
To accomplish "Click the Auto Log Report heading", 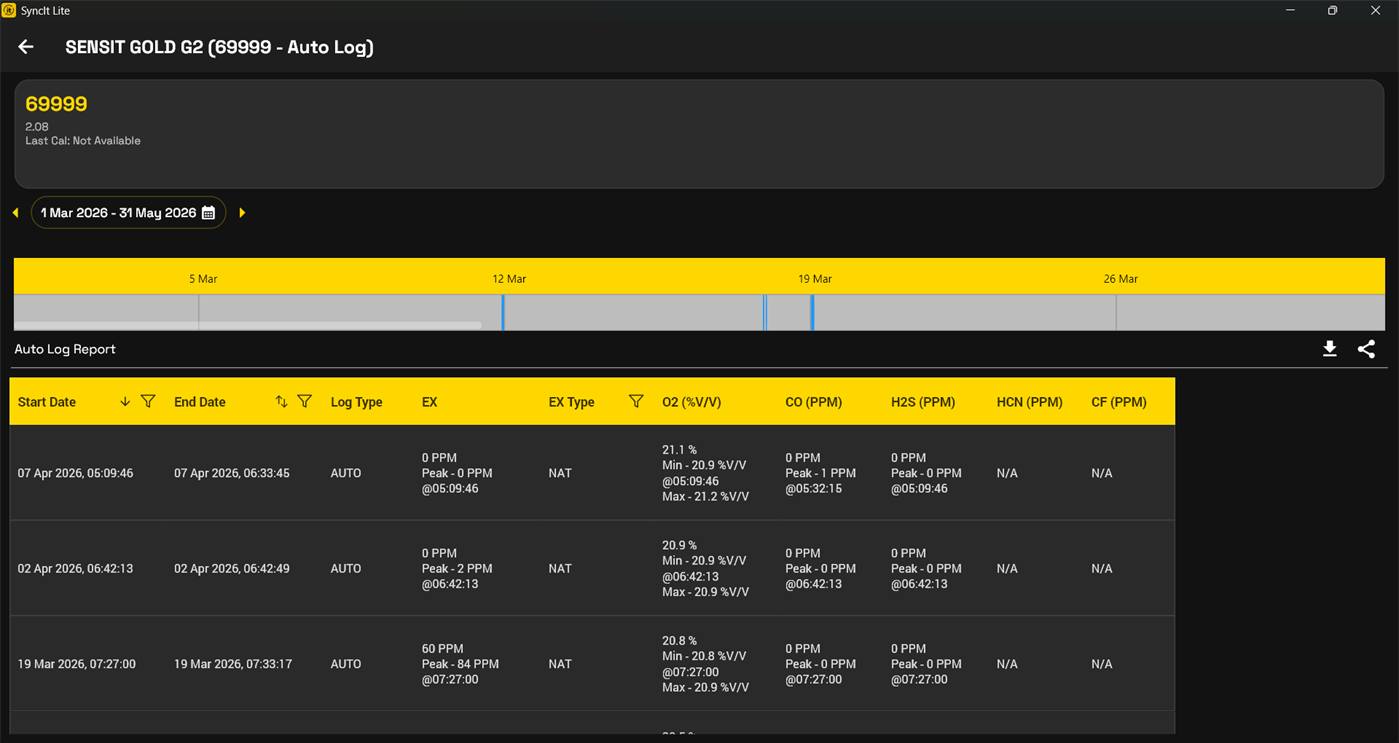I will [x=65, y=349].
